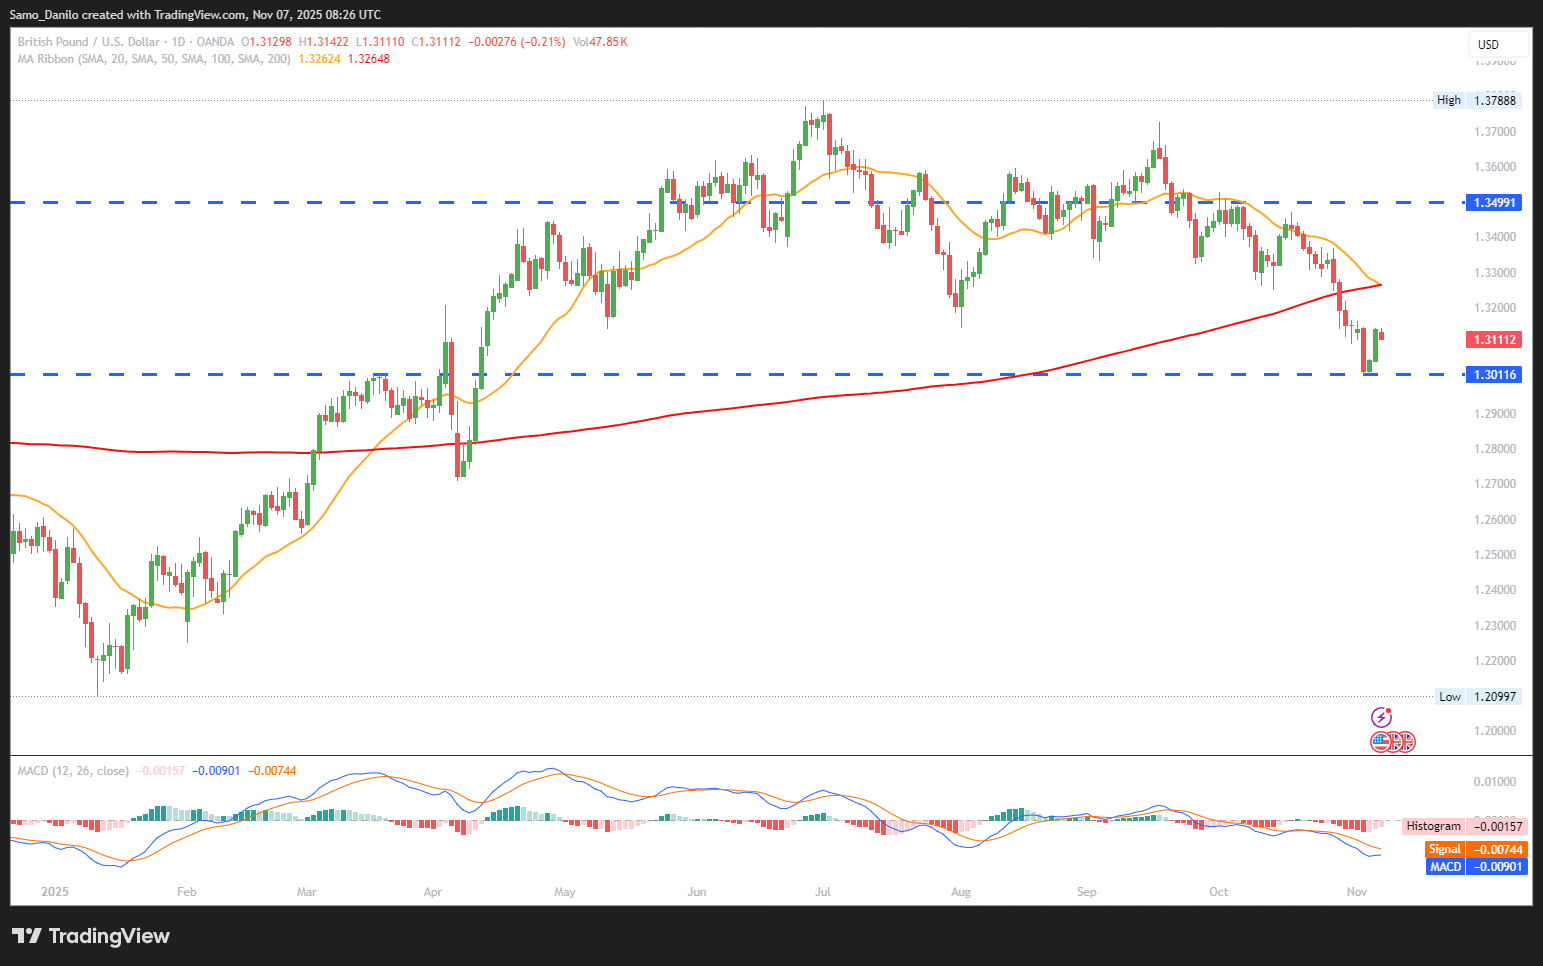Click the Low 1.20997 price label
1543x966 pixels.
point(1478,697)
